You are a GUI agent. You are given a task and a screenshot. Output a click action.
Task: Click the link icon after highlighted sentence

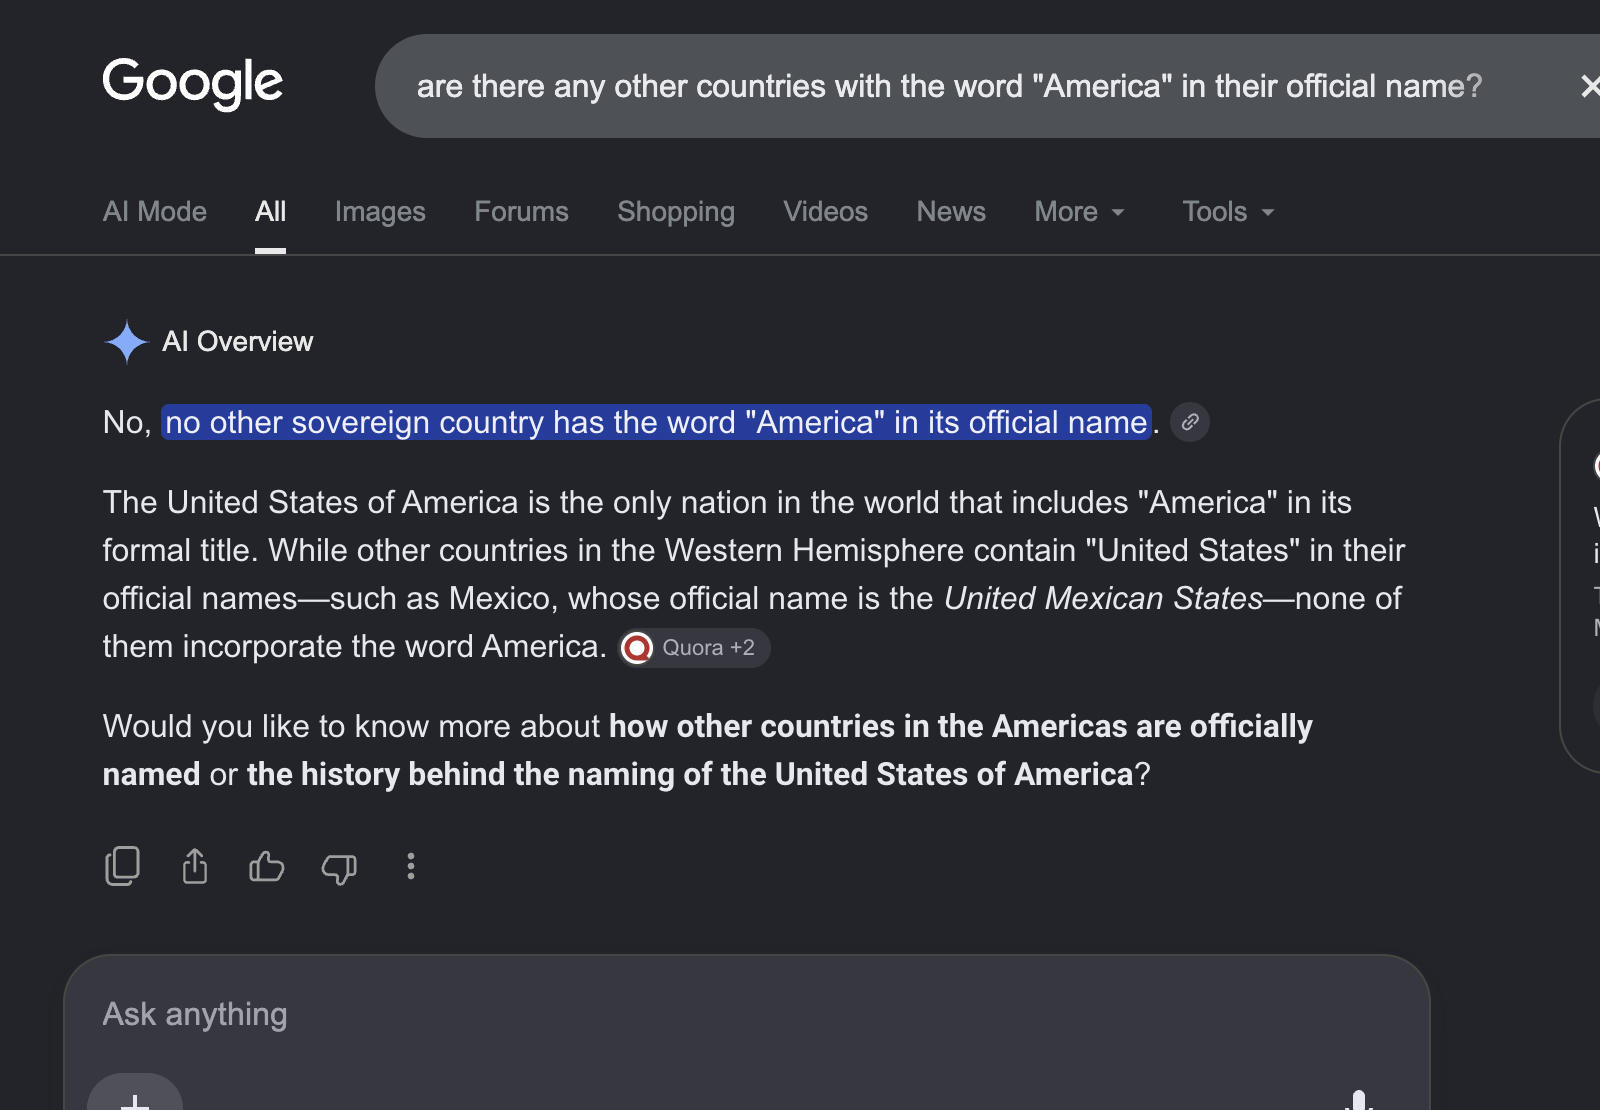click(1190, 422)
